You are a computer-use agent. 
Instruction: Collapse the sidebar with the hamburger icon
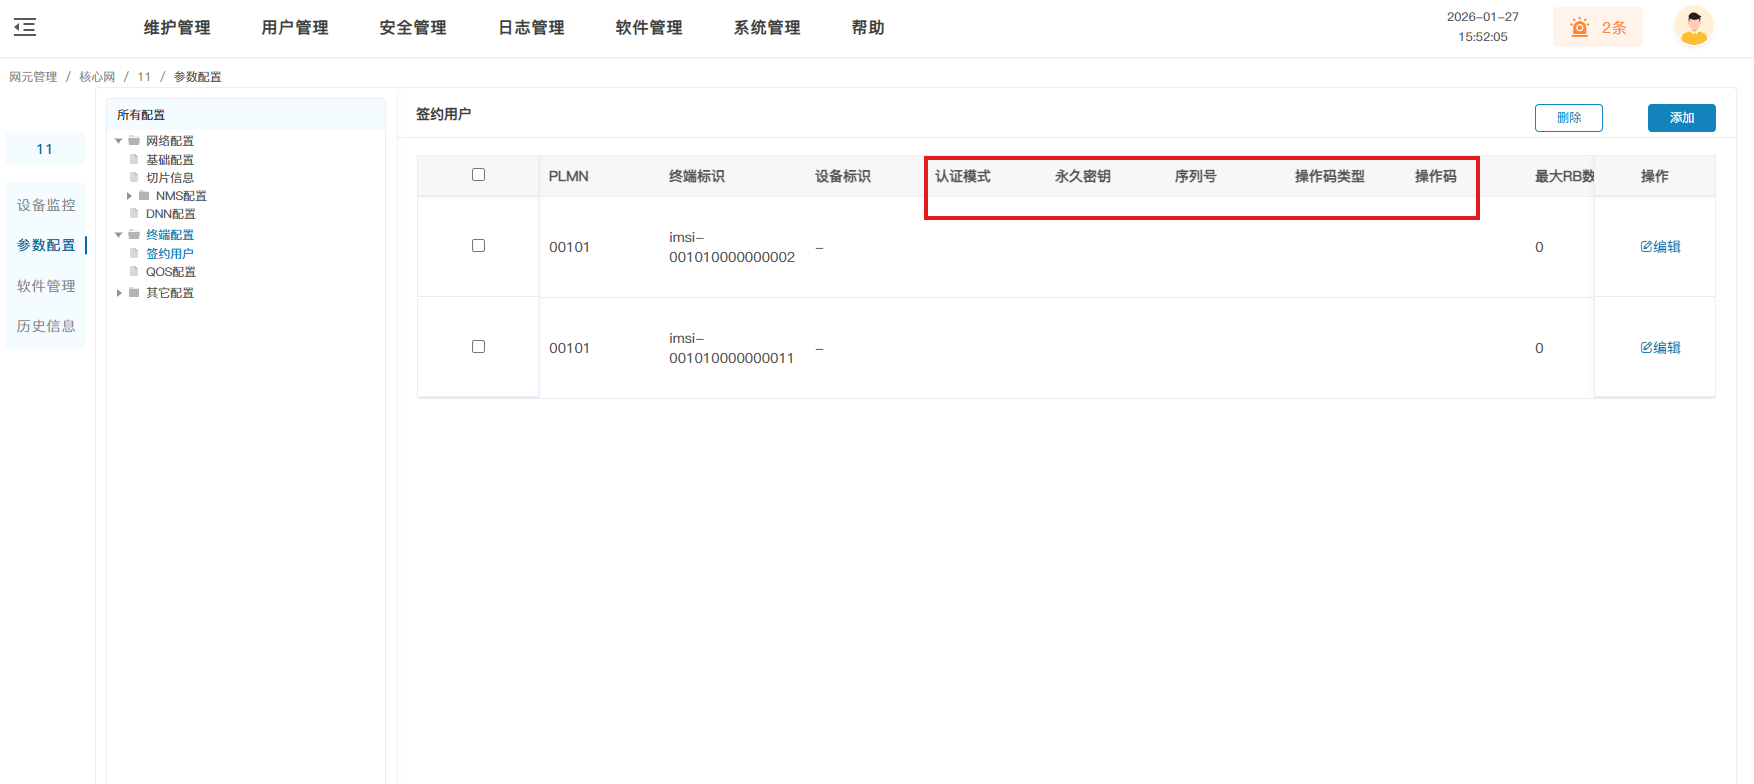[x=25, y=28]
